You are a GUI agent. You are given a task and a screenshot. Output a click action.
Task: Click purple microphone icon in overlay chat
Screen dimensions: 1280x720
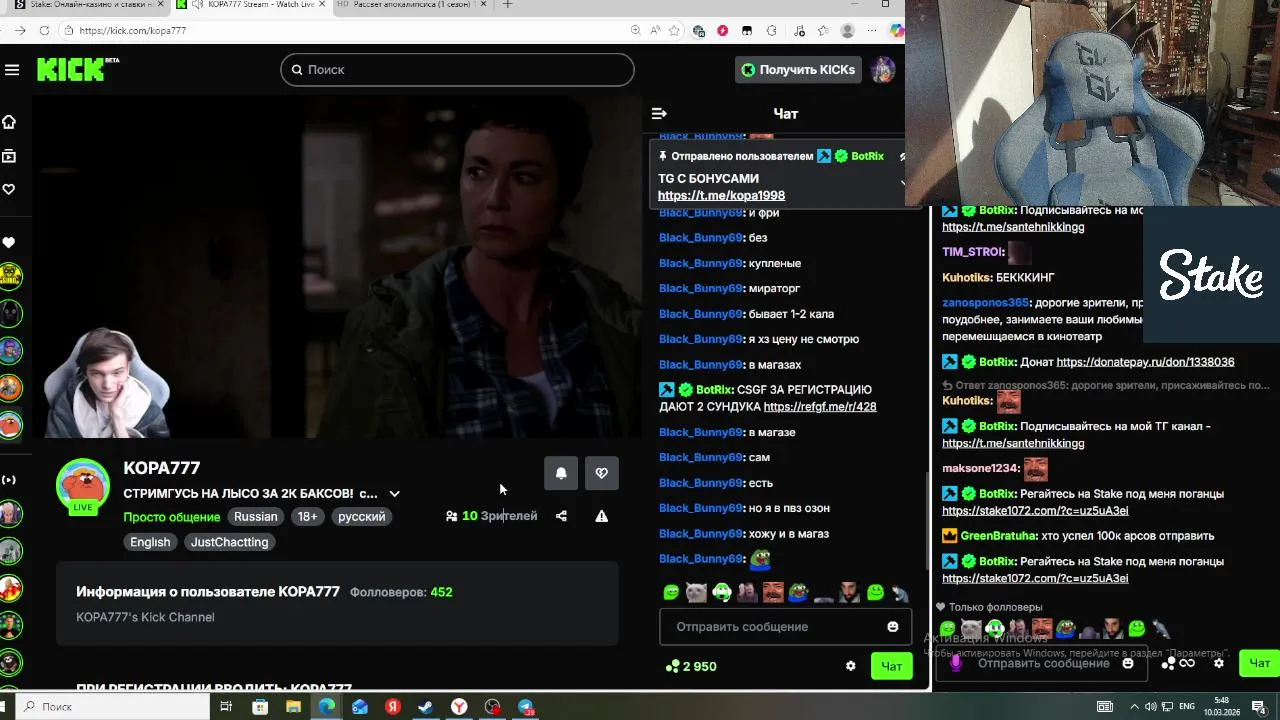957,663
